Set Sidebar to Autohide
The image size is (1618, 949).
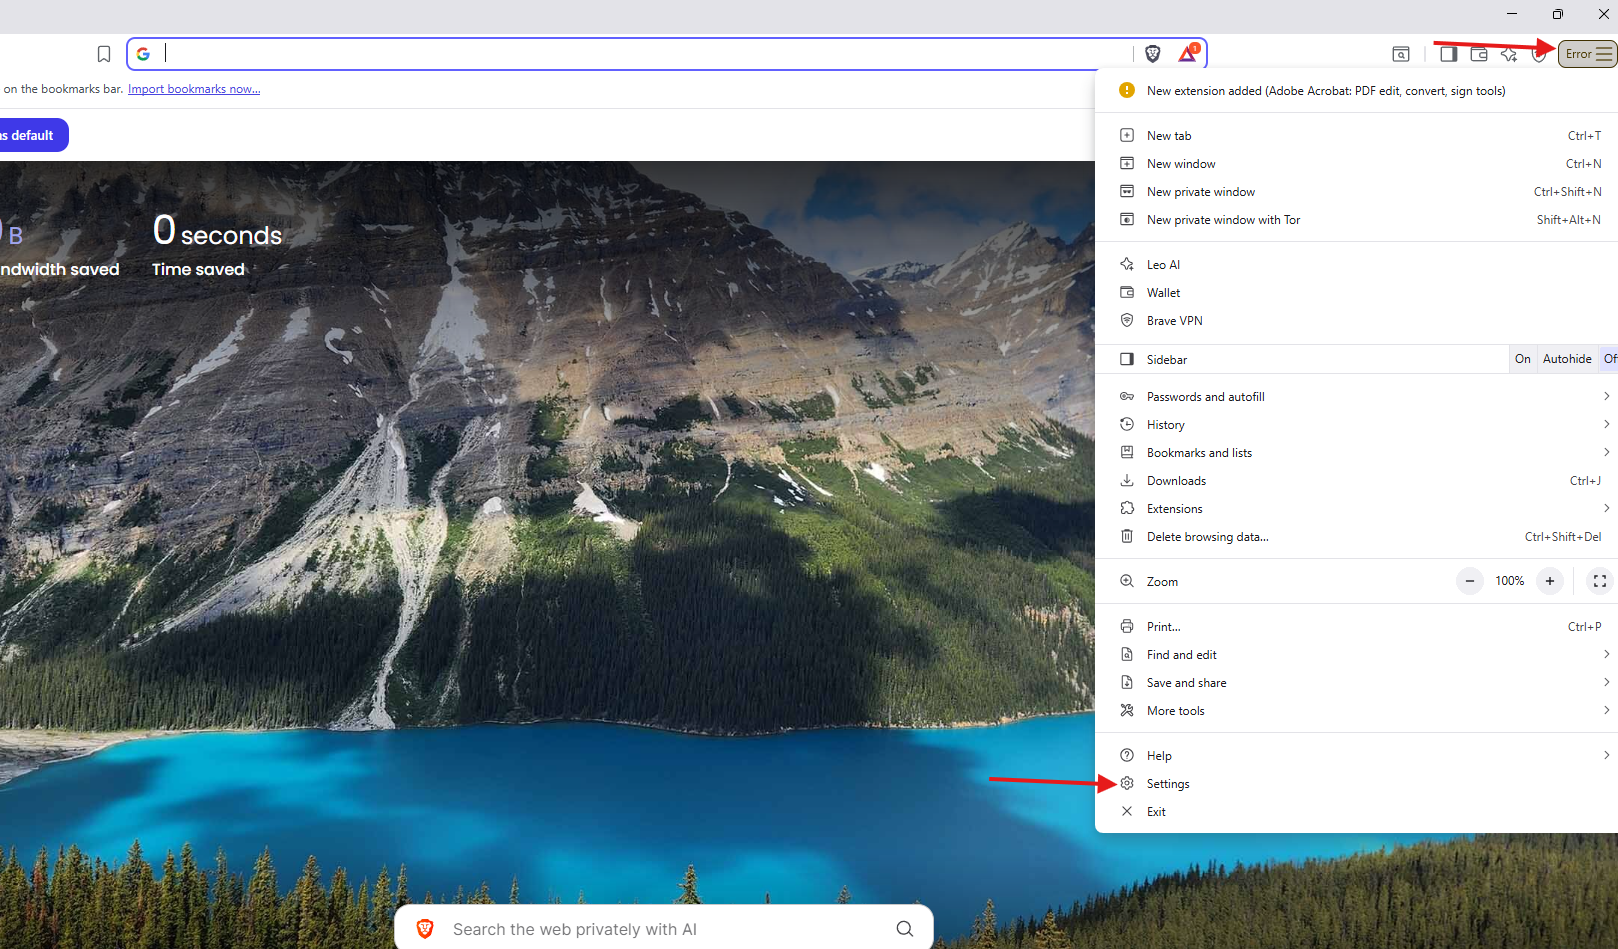pyautogui.click(x=1566, y=359)
